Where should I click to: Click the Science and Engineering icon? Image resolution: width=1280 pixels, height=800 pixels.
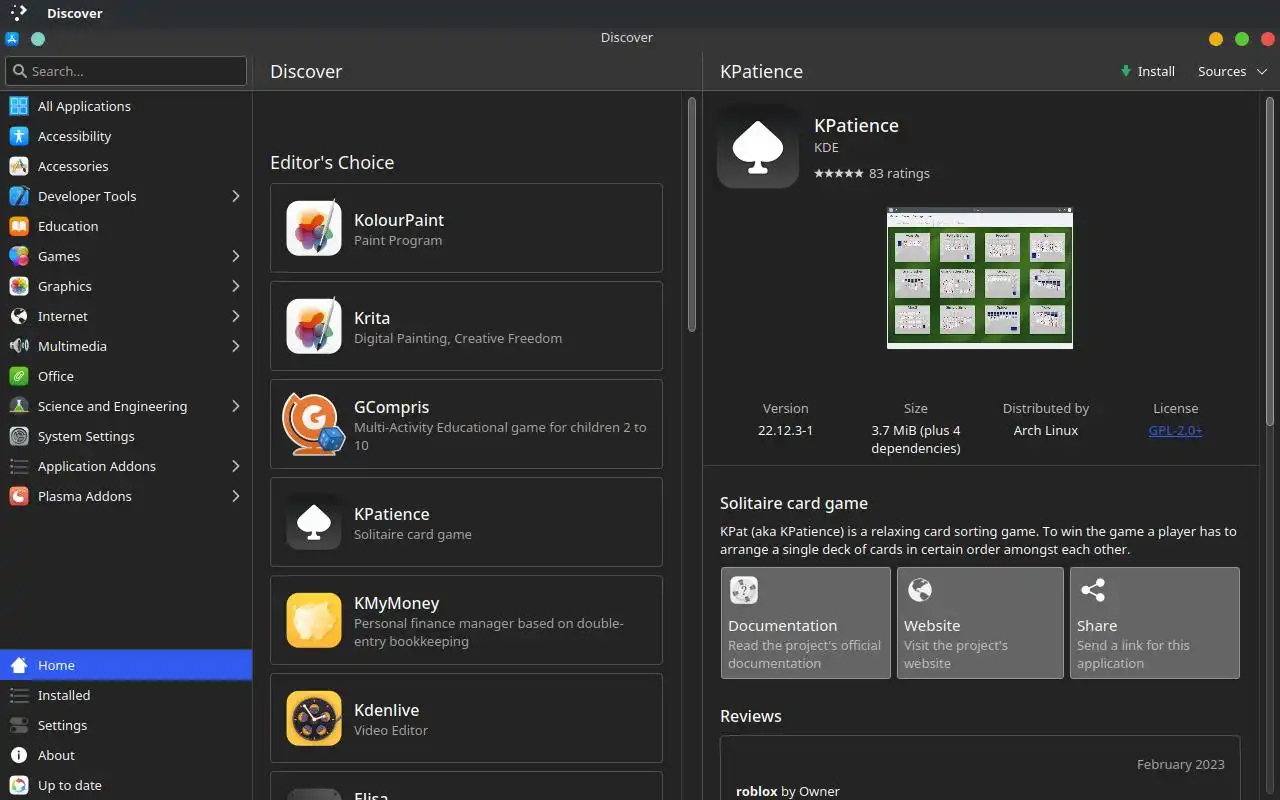[19, 406]
